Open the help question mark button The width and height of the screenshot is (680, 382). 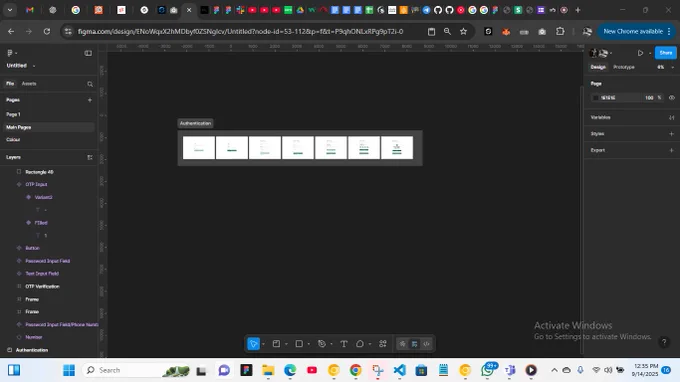[664, 342]
